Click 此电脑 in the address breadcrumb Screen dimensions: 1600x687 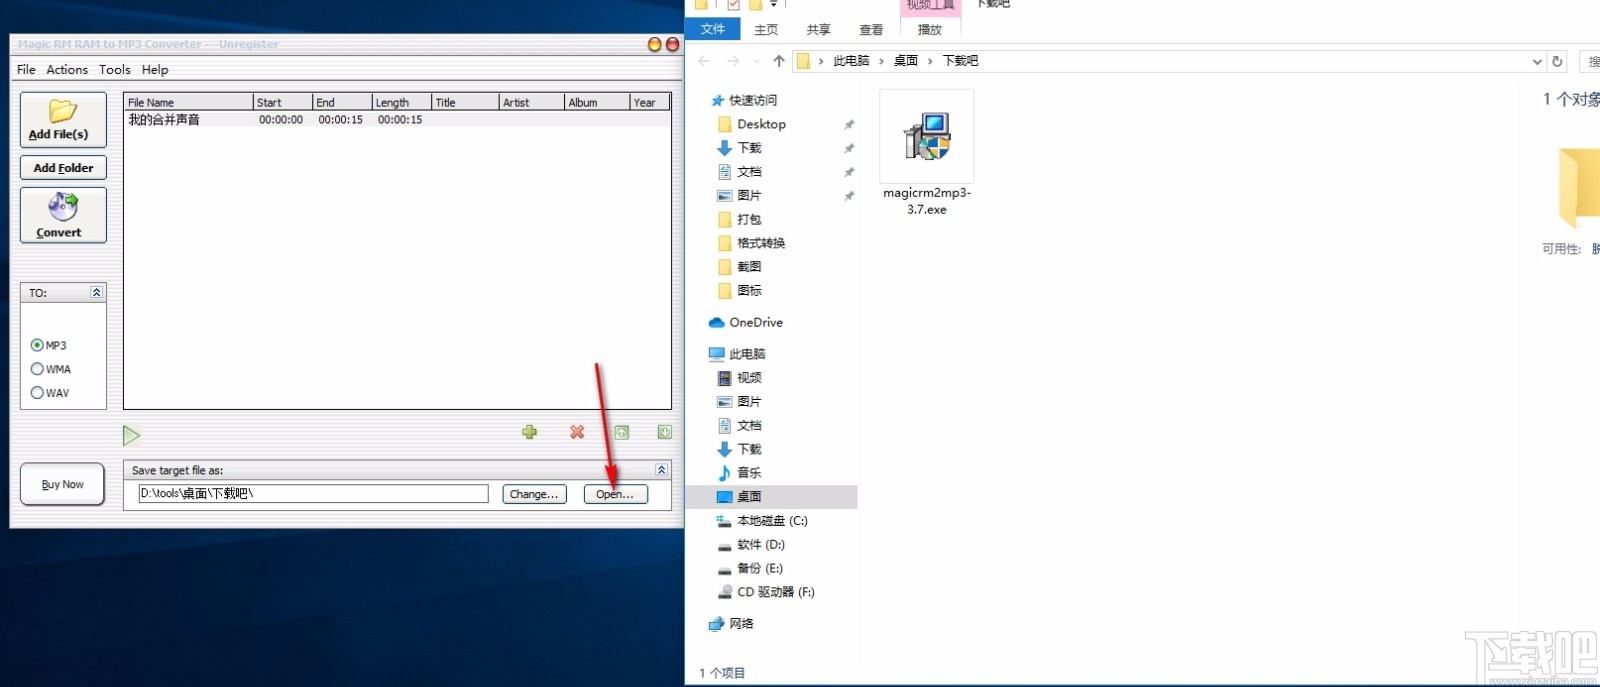point(851,61)
